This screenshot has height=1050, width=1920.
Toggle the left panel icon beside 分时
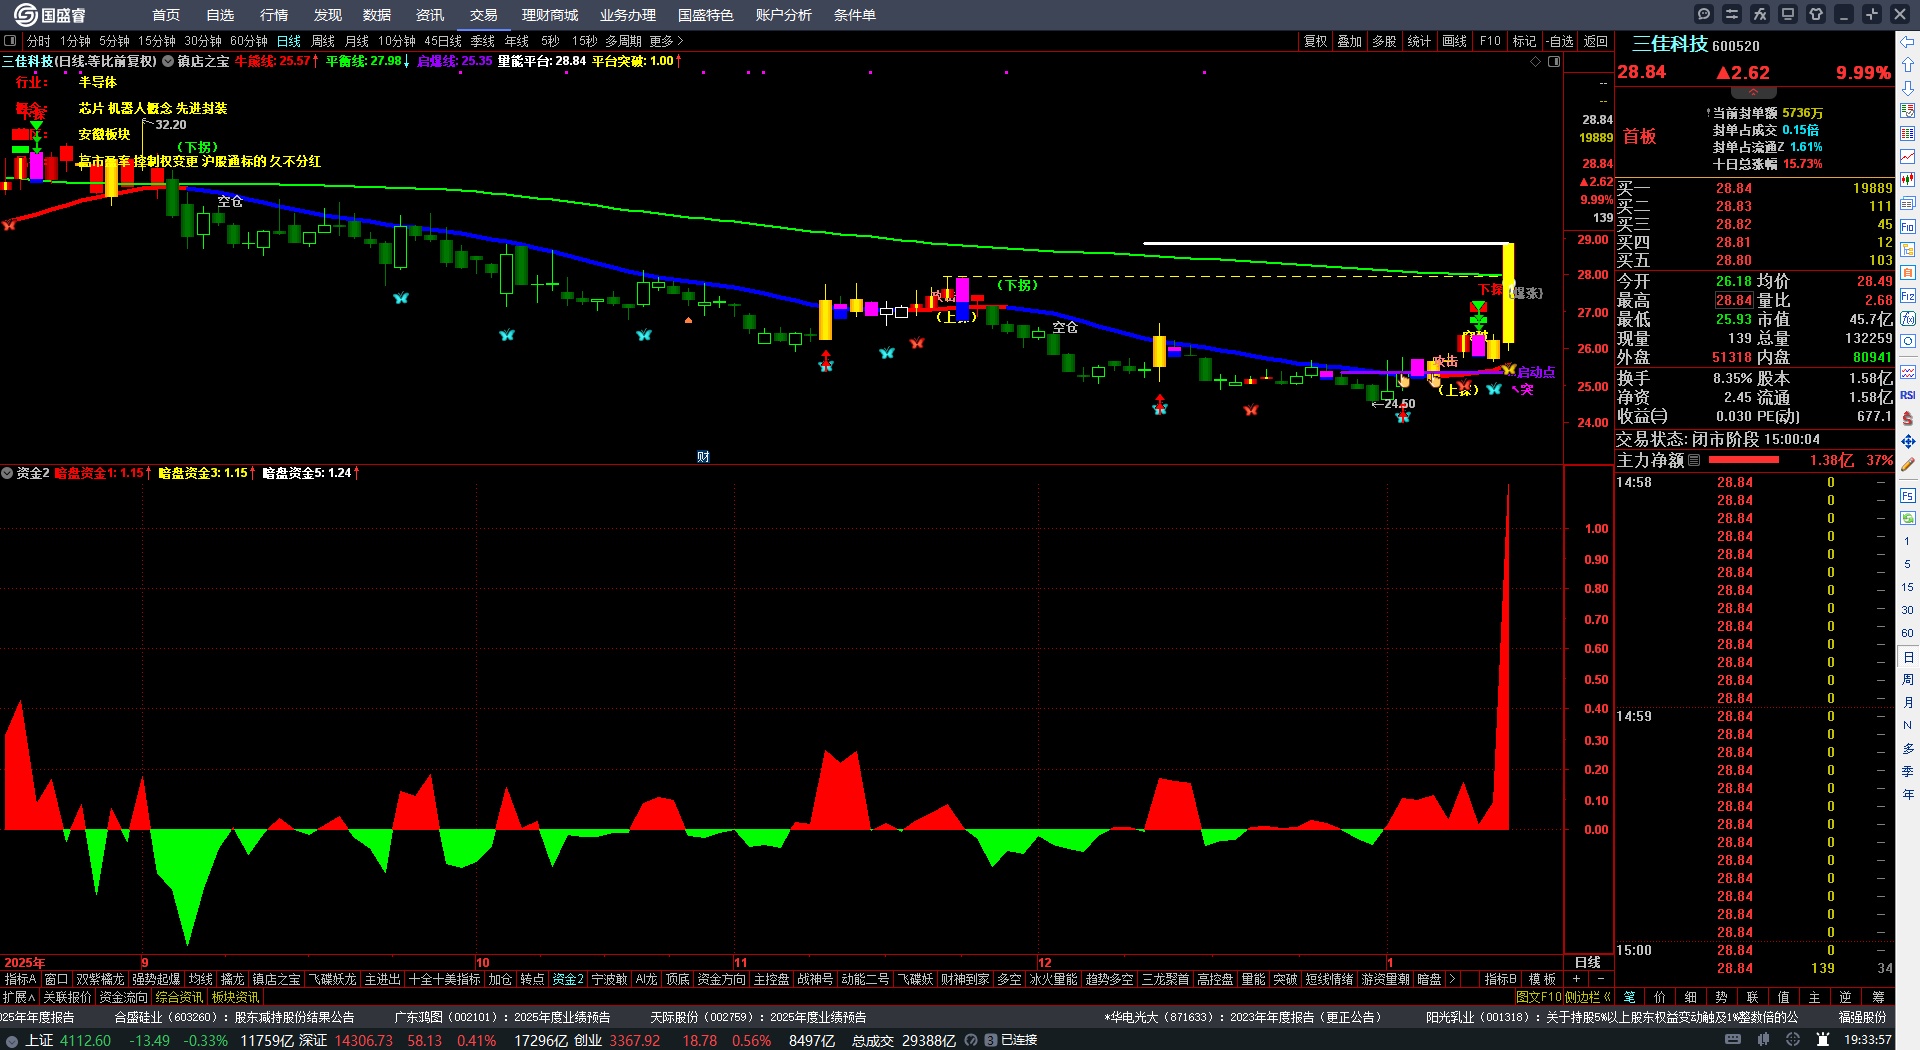coord(10,41)
